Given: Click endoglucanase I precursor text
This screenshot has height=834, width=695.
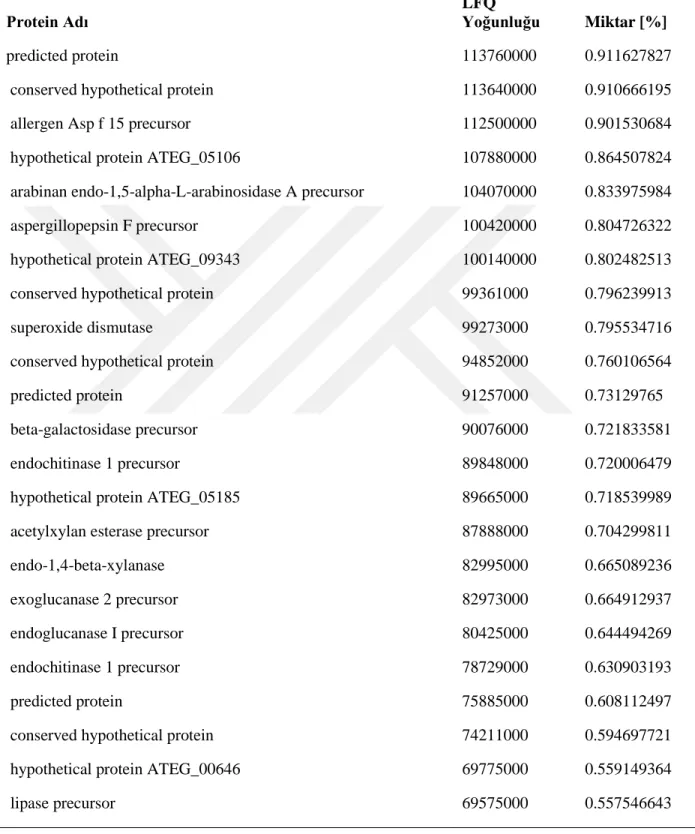Looking at the screenshot, I should [96, 633].
